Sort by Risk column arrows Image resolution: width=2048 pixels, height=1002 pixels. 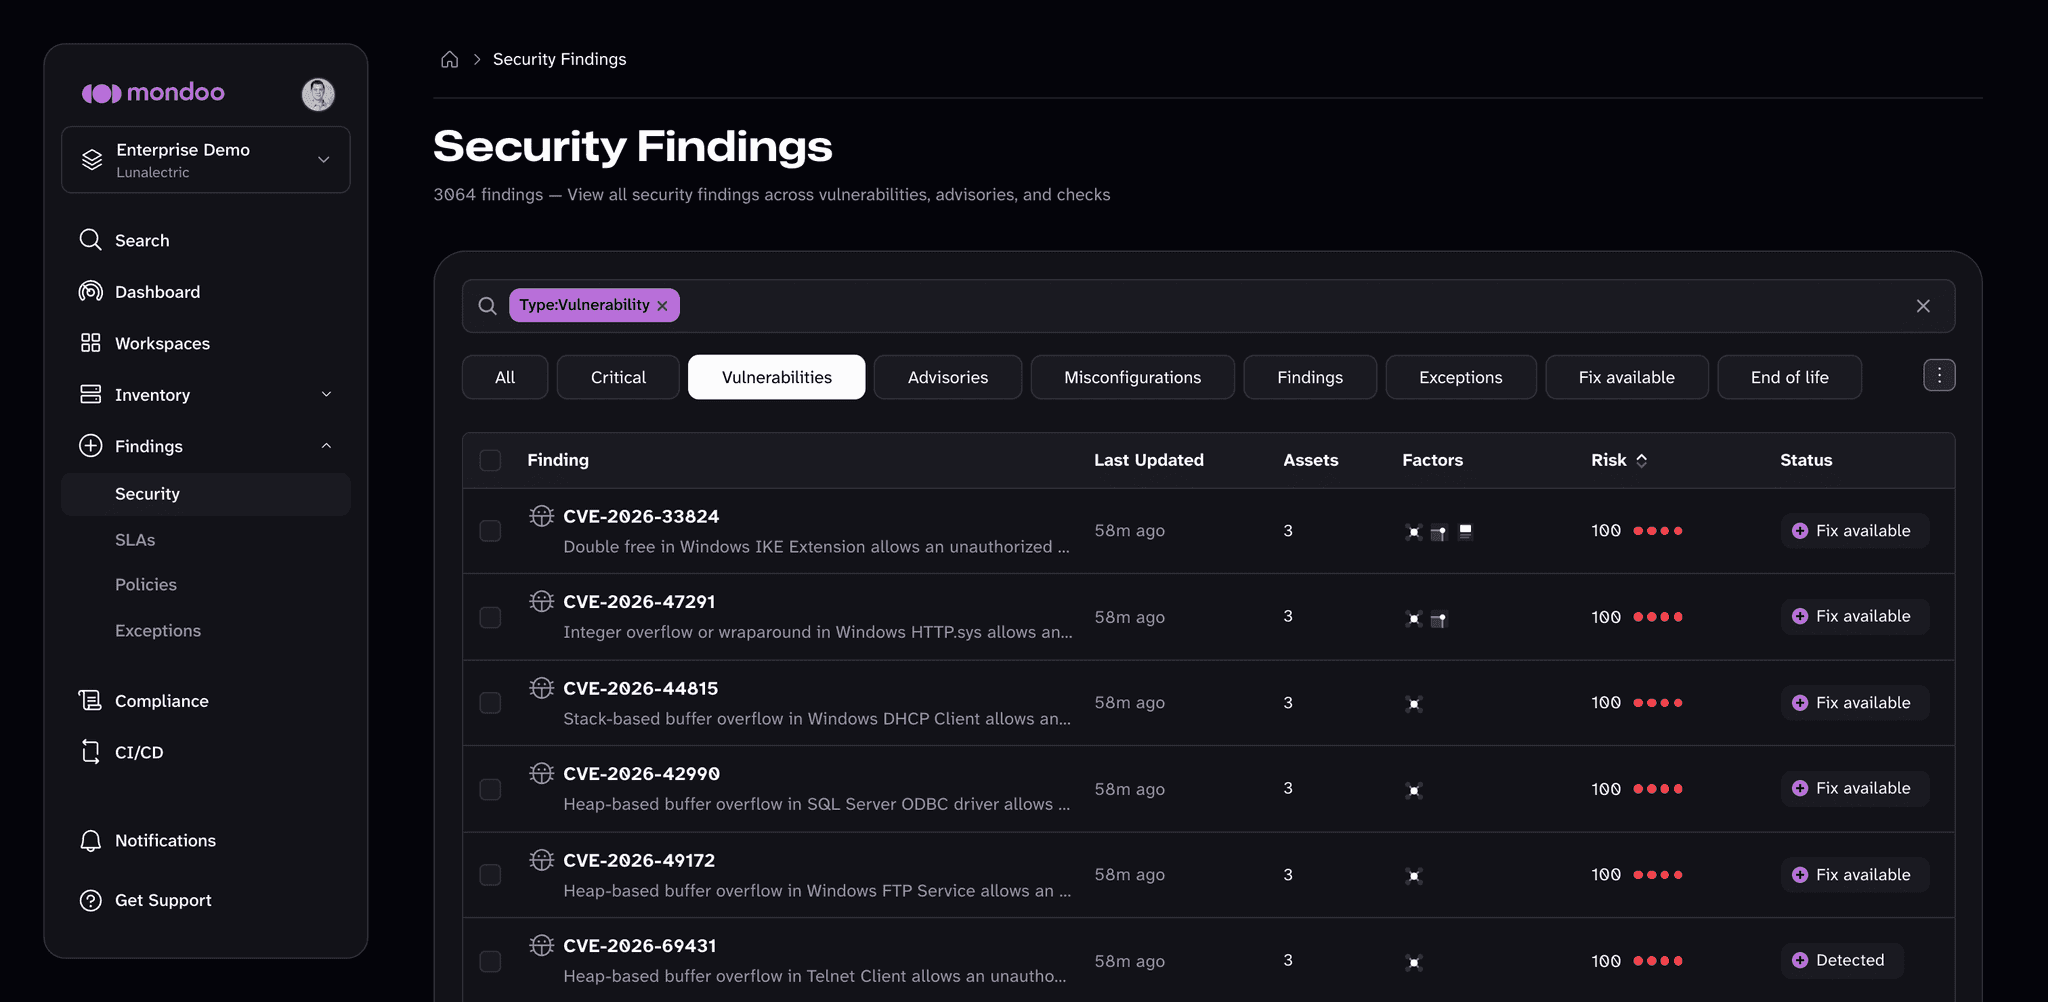[1641, 460]
